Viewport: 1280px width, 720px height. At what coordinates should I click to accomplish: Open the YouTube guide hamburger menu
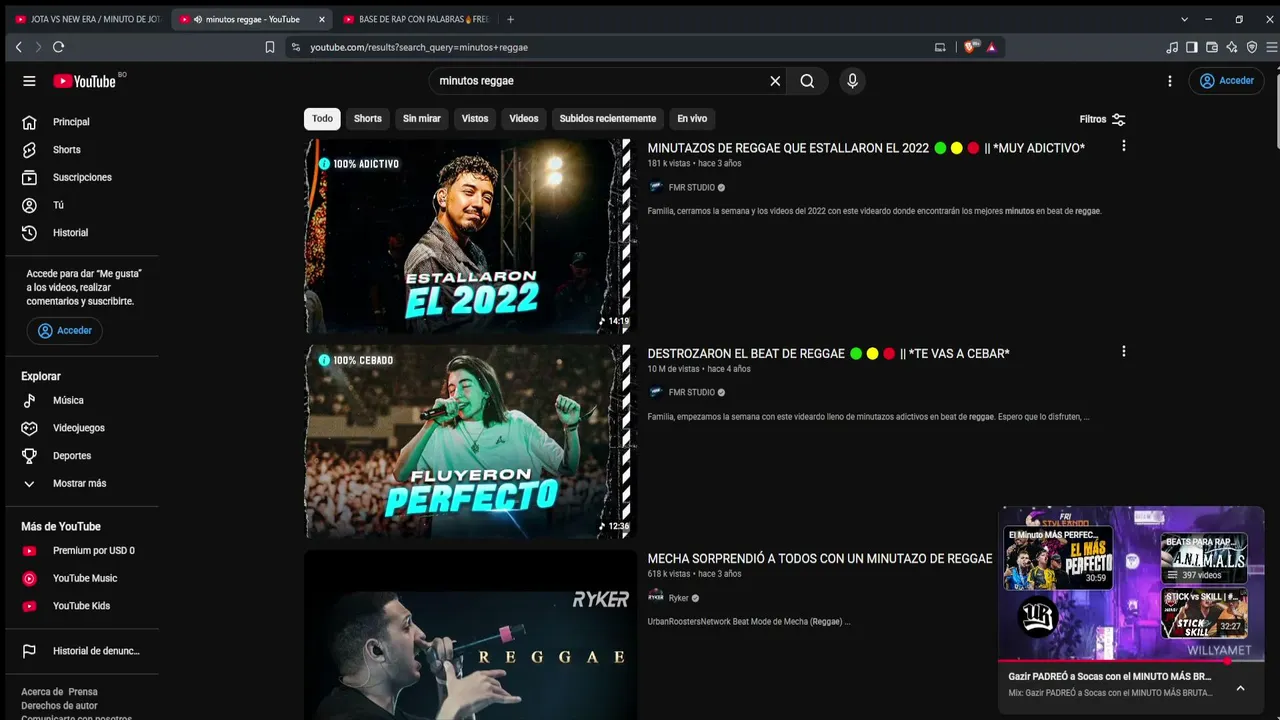point(29,81)
